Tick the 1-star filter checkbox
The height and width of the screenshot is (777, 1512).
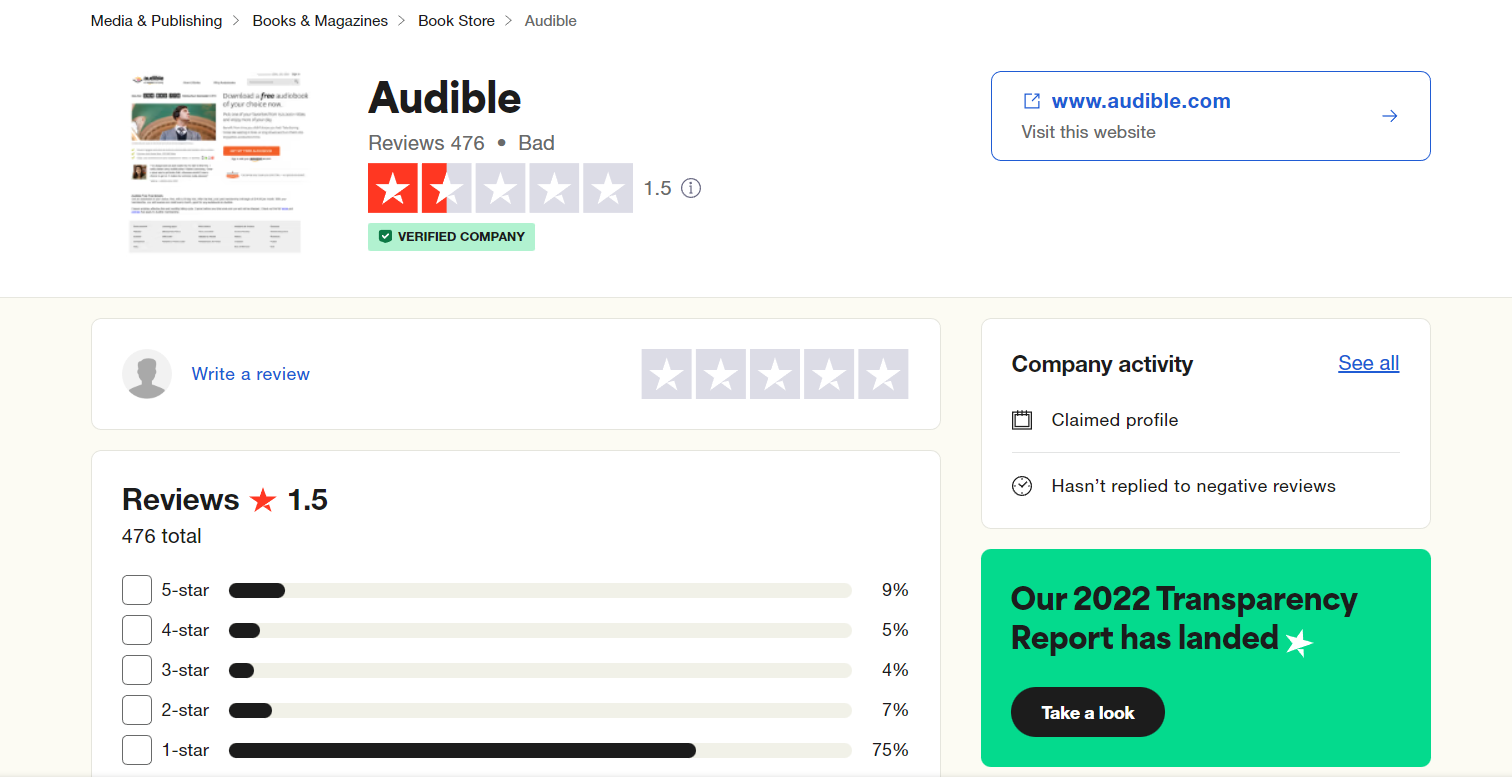[x=137, y=750]
